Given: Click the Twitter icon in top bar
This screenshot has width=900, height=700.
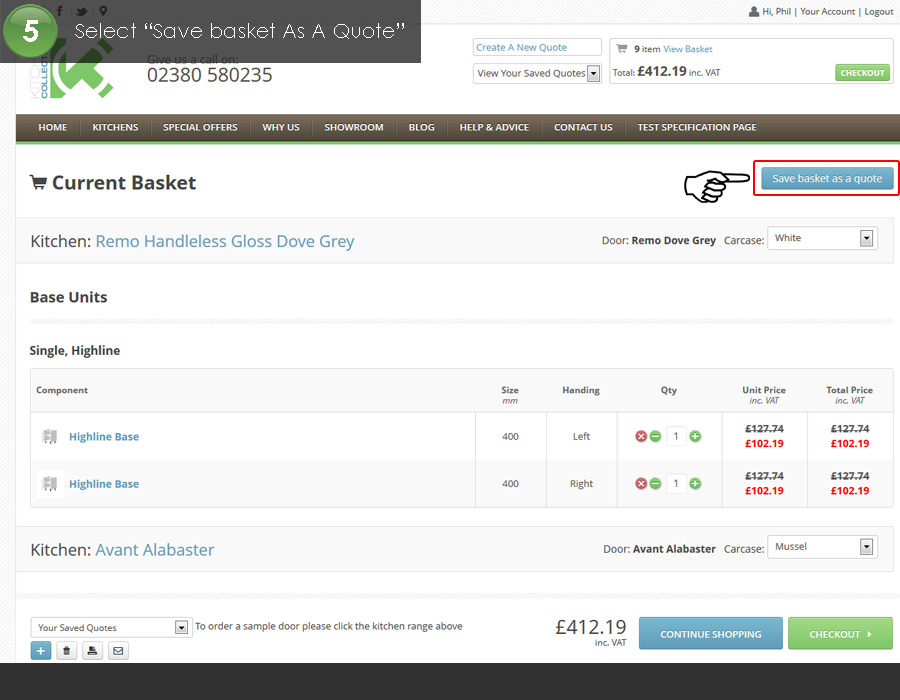Looking at the screenshot, I should click(x=82, y=11).
